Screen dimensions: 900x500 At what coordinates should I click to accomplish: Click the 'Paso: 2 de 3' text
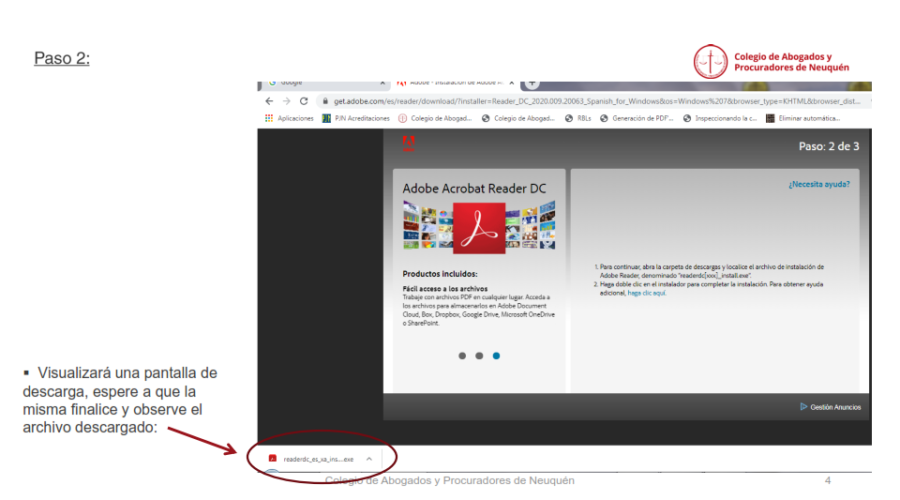point(829,146)
